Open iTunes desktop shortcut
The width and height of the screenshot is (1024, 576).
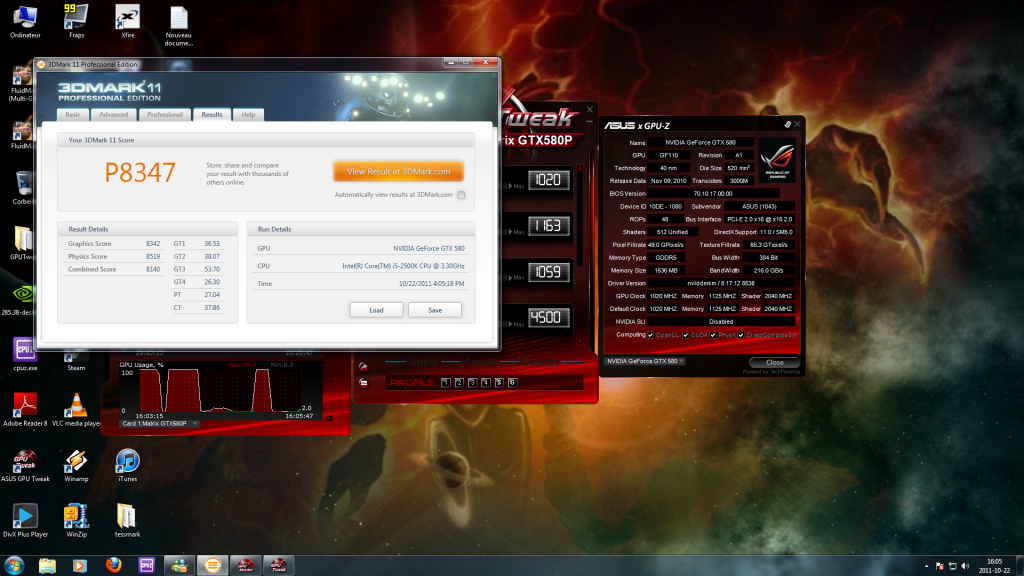point(127,466)
